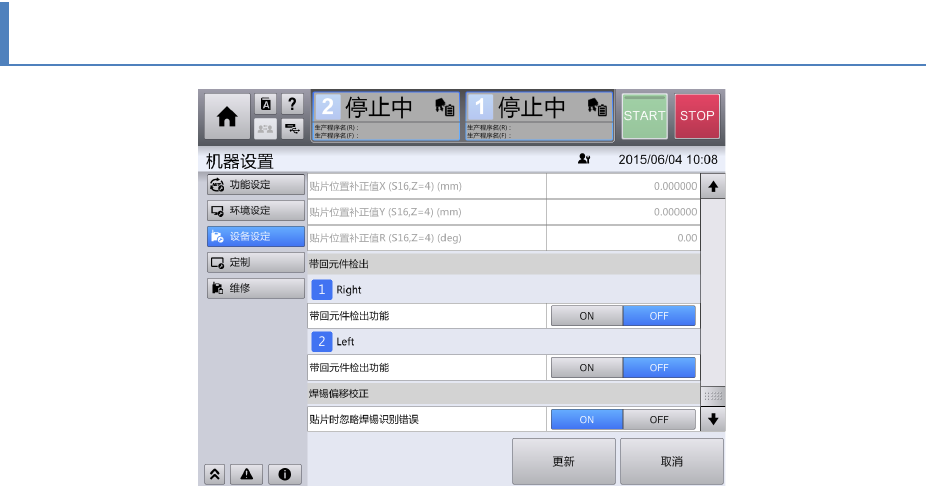Click the green START button

click(x=644, y=116)
